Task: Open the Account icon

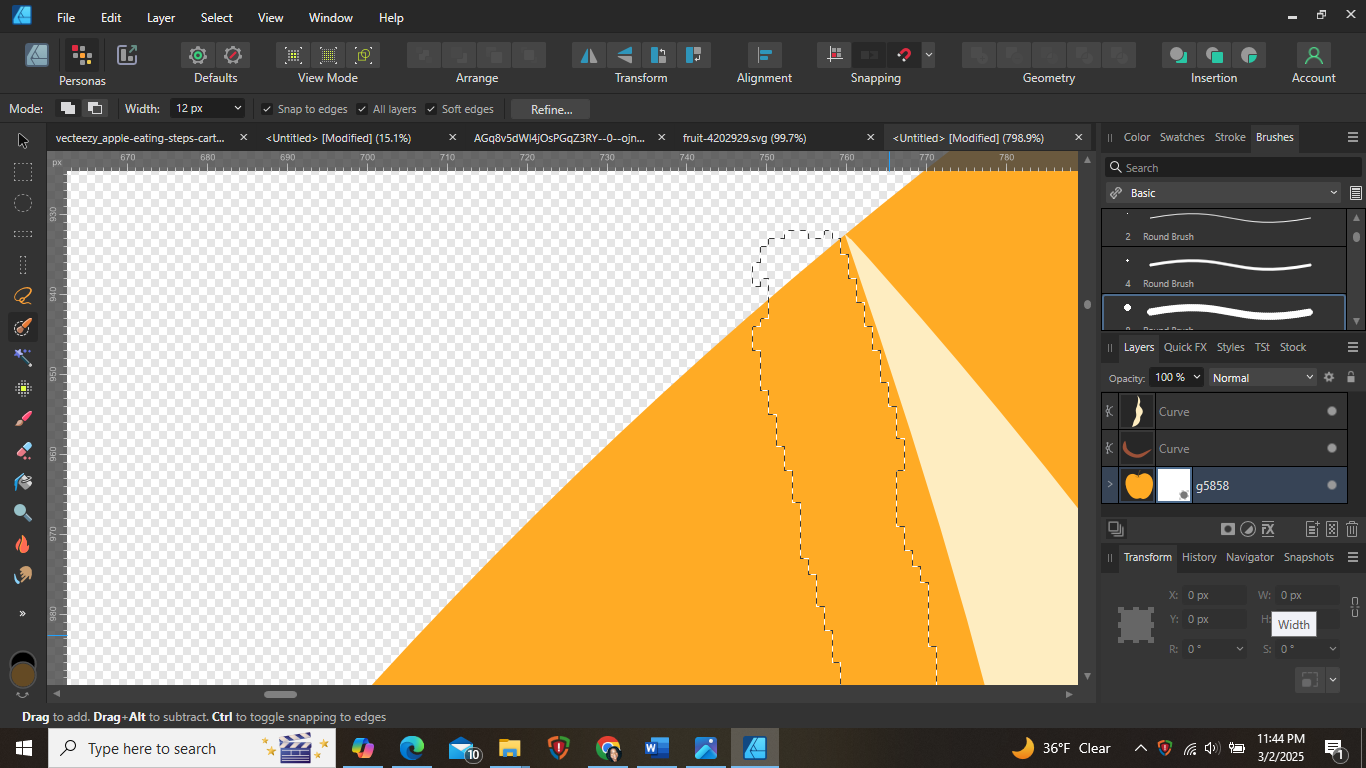Action: point(1313,55)
